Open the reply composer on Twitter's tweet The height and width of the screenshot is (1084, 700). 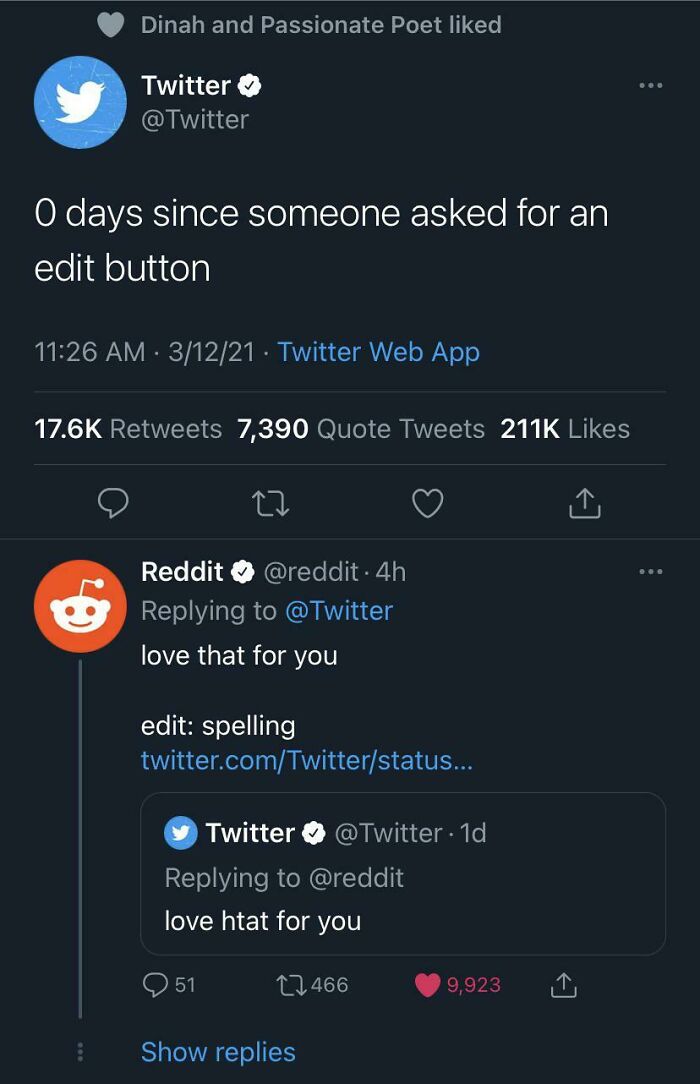click(113, 503)
